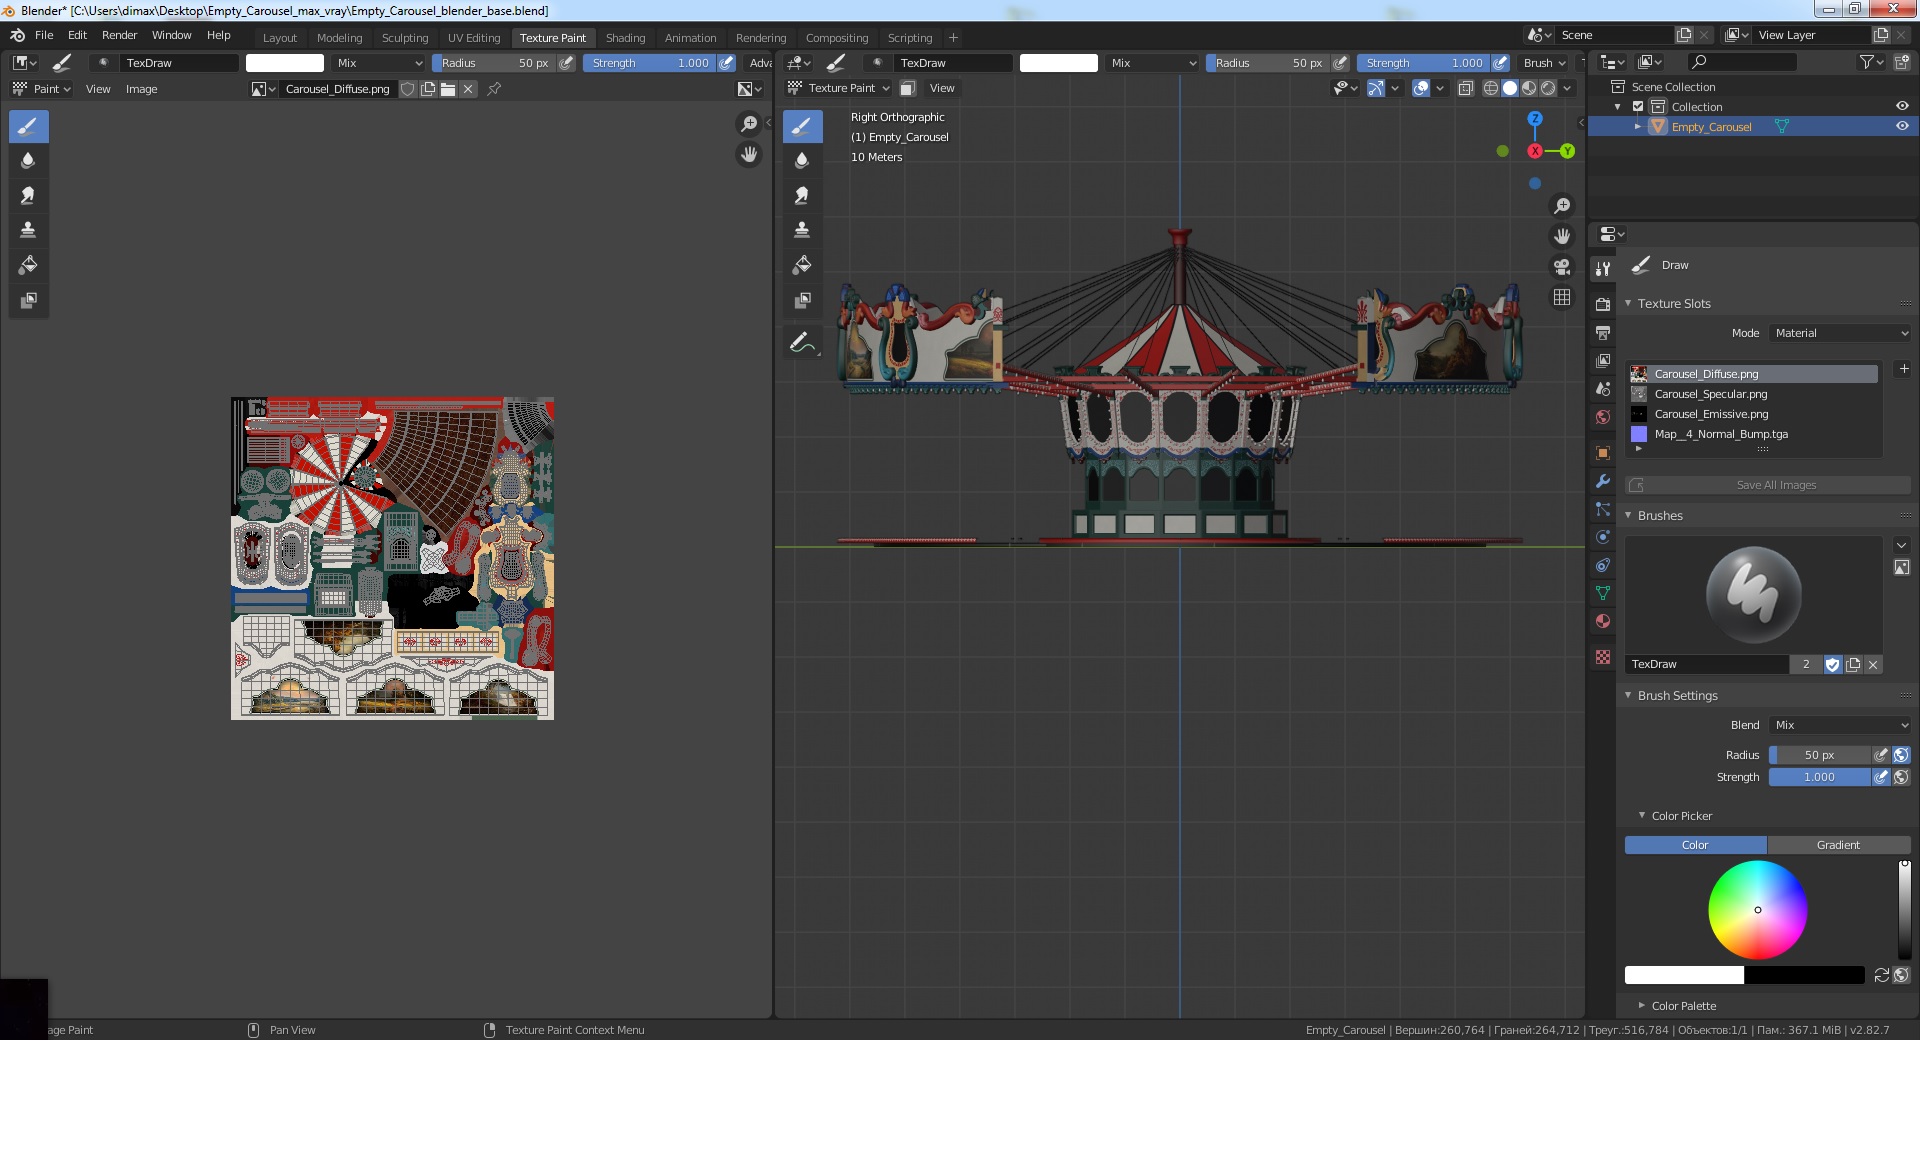
Task: Open the Brush popover in viewport header
Action: [x=1544, y=63]
